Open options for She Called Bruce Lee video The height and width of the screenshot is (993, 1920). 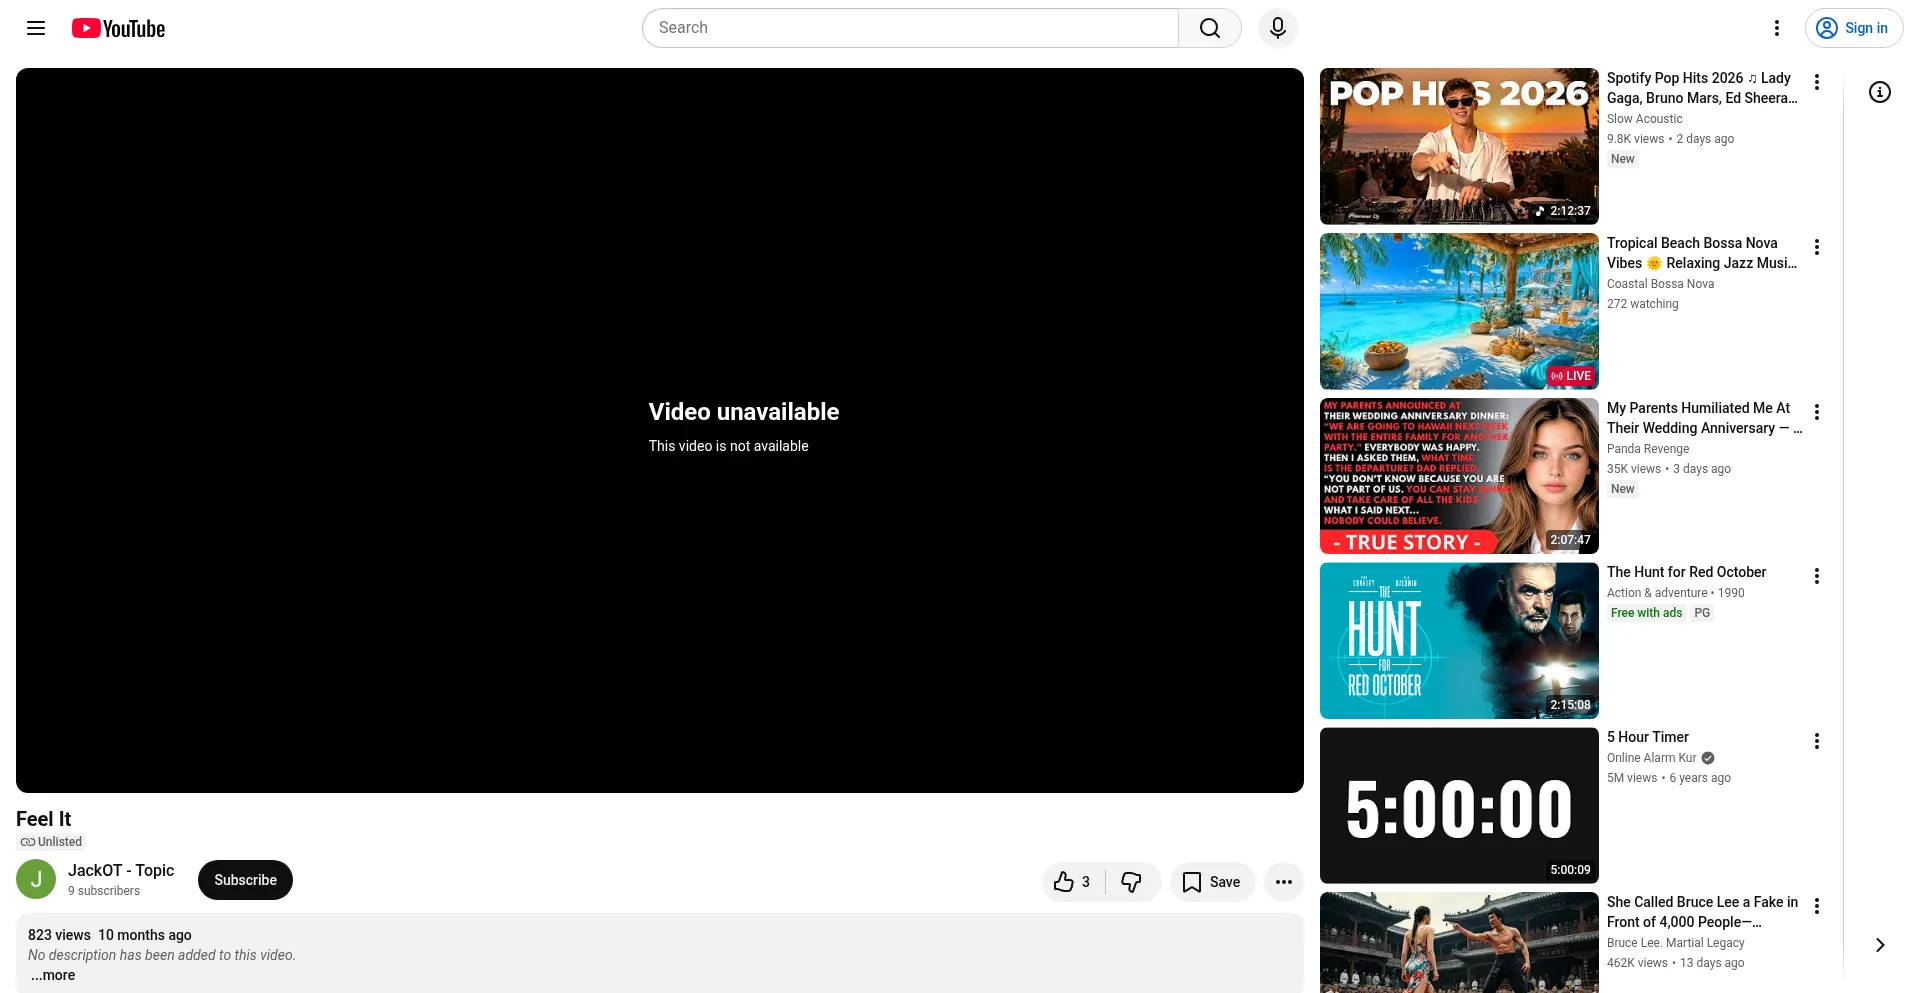coord(1817,906)
